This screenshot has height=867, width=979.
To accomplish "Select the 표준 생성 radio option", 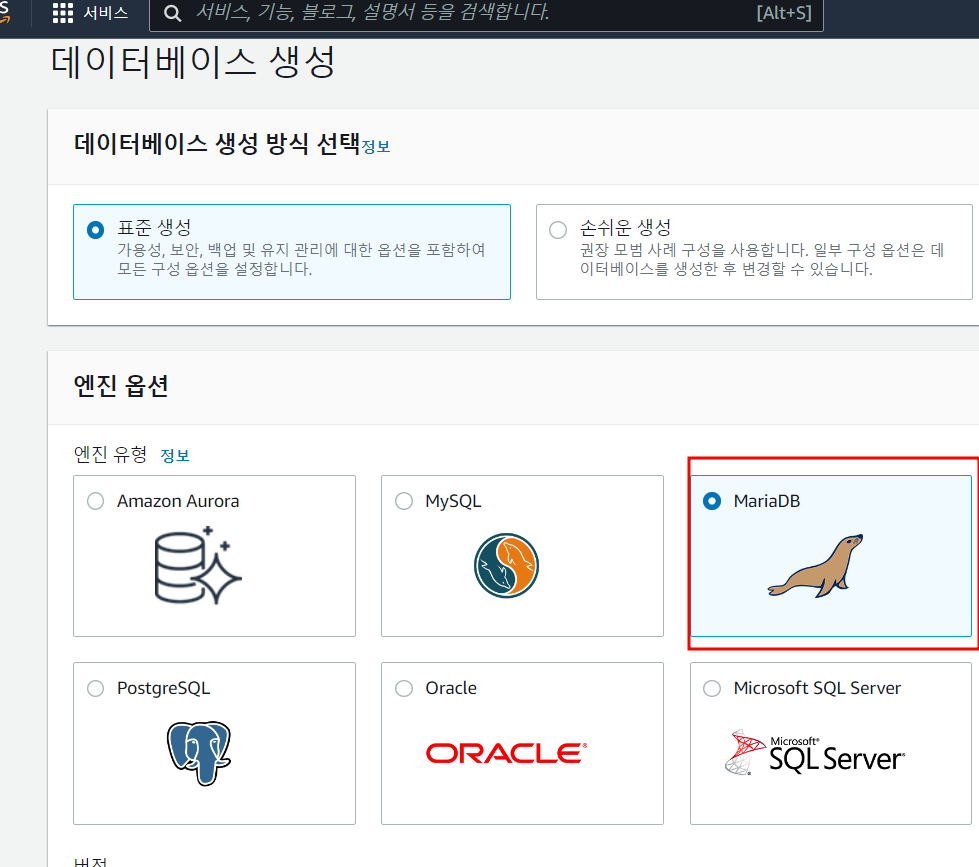I will pos(96,230).
